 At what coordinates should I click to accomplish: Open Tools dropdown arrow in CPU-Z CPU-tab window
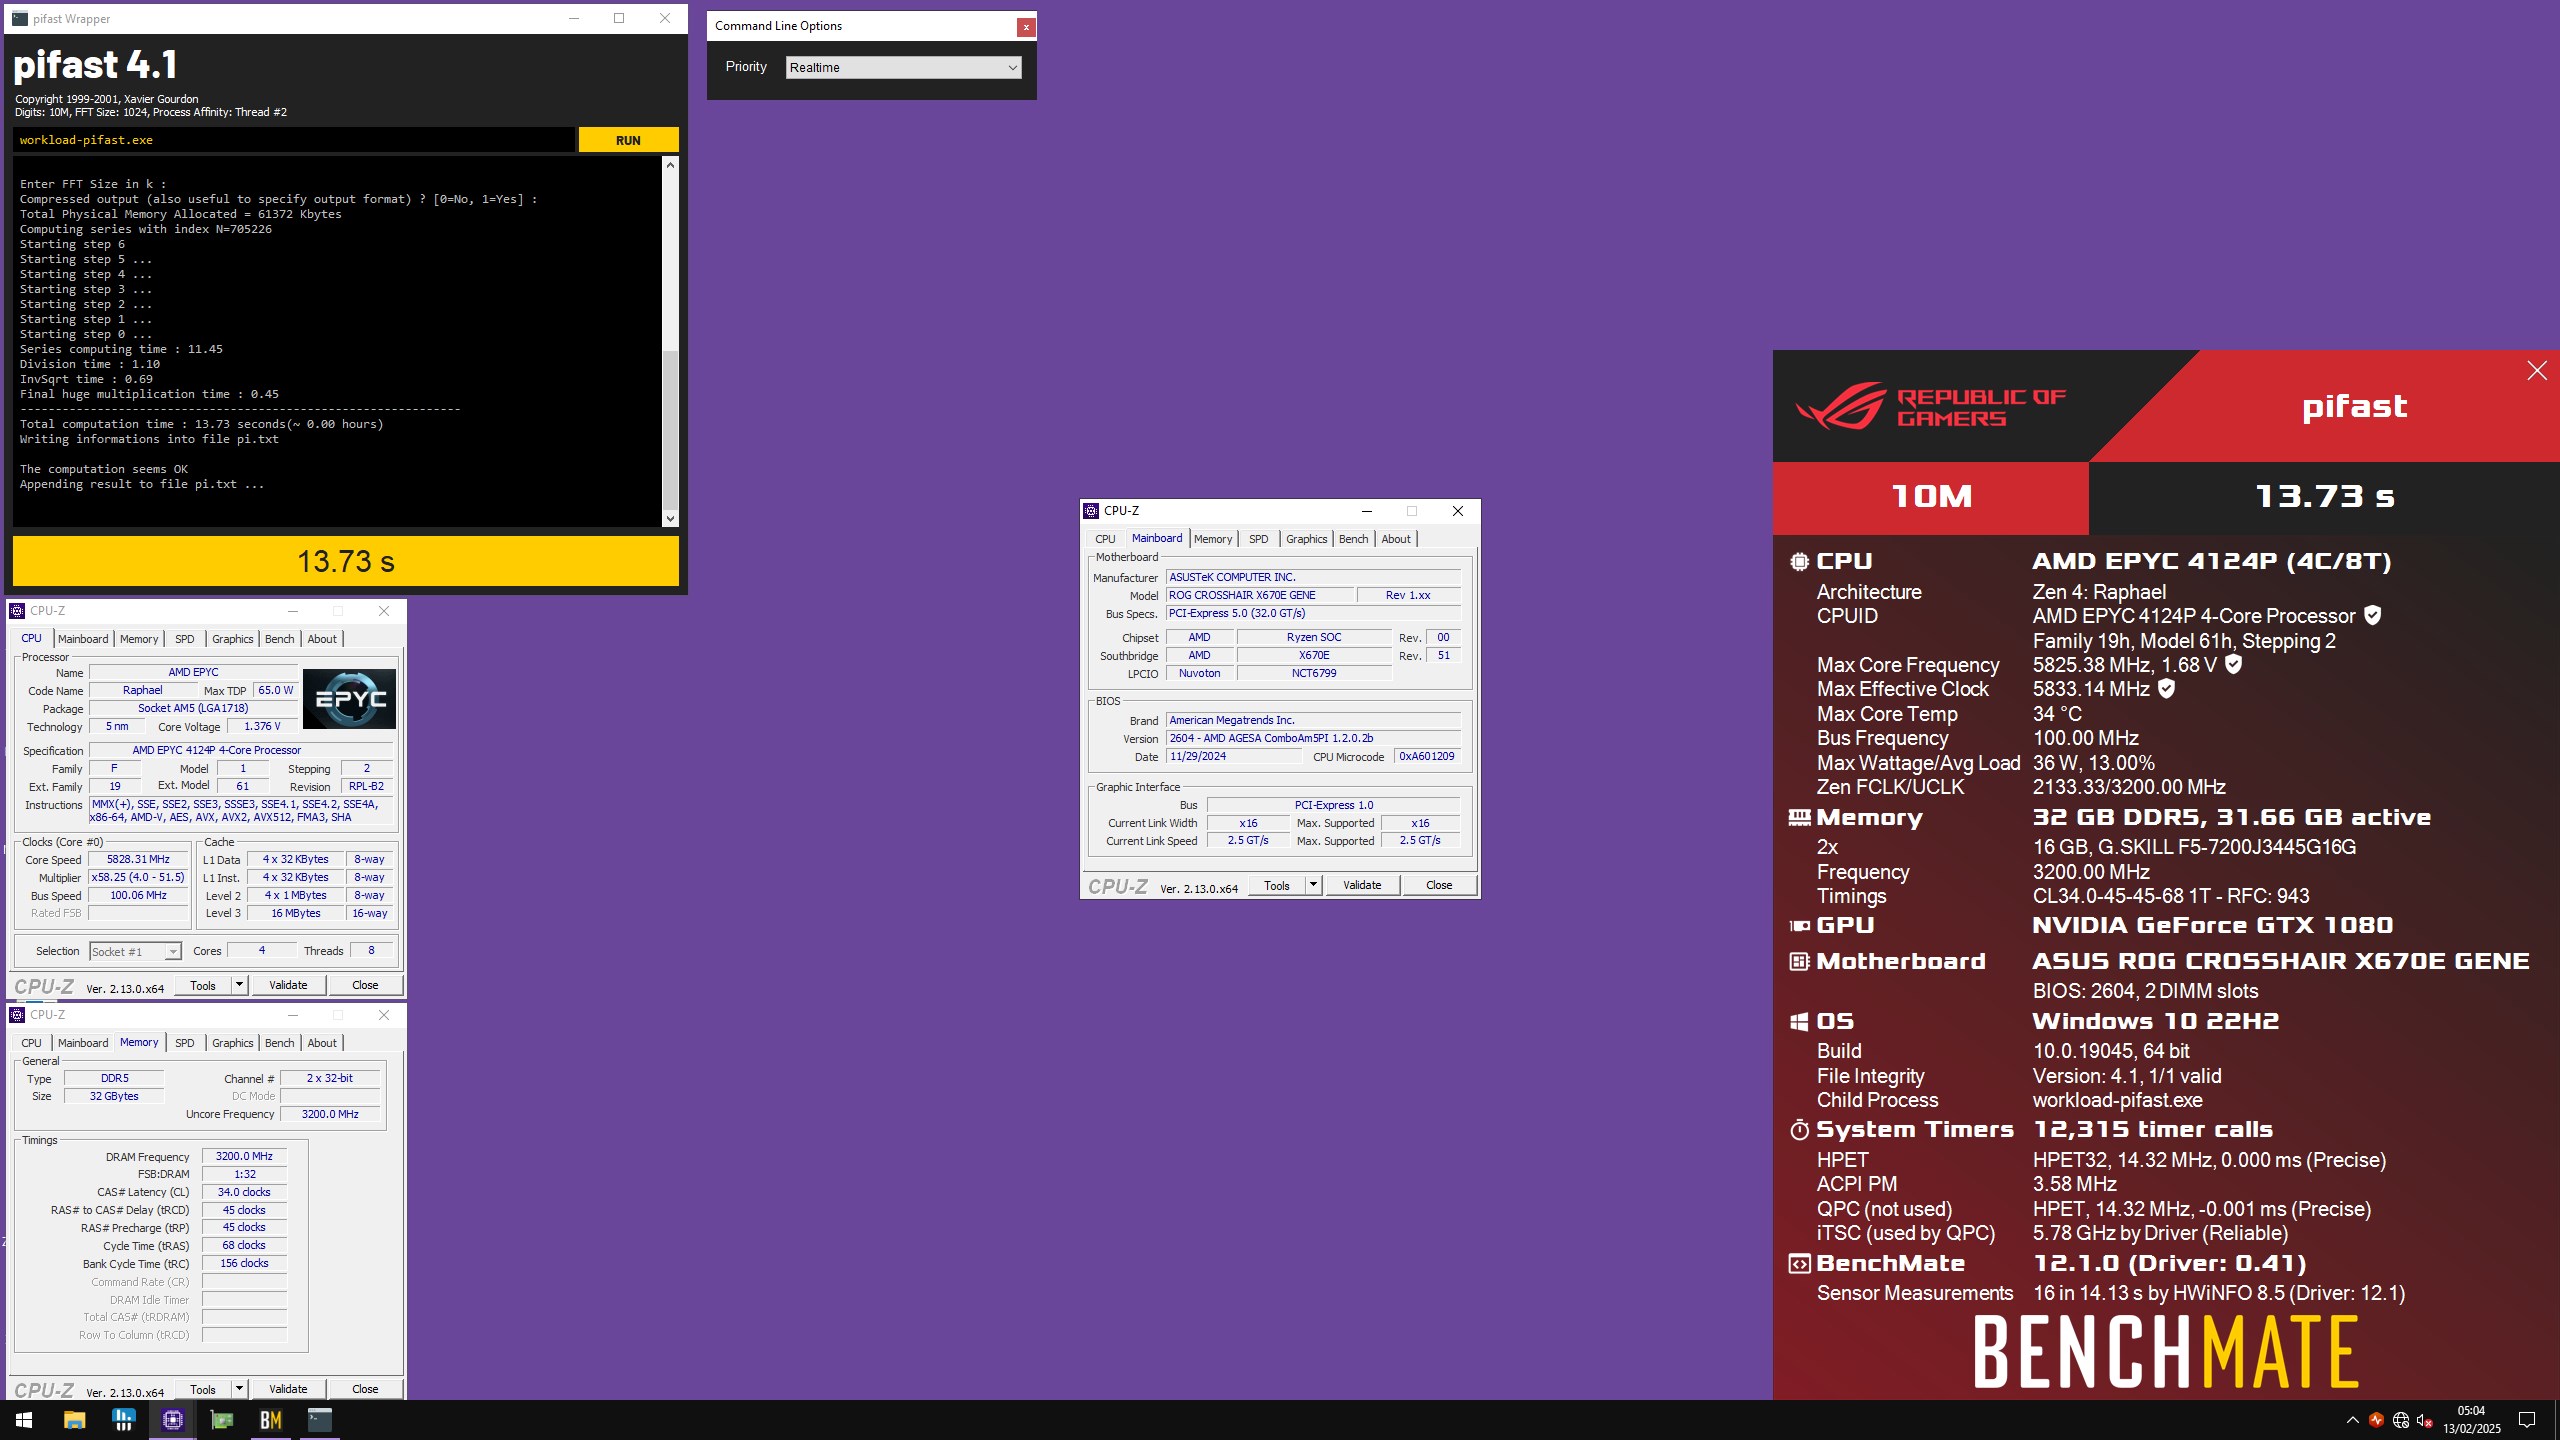pos(239,985)
